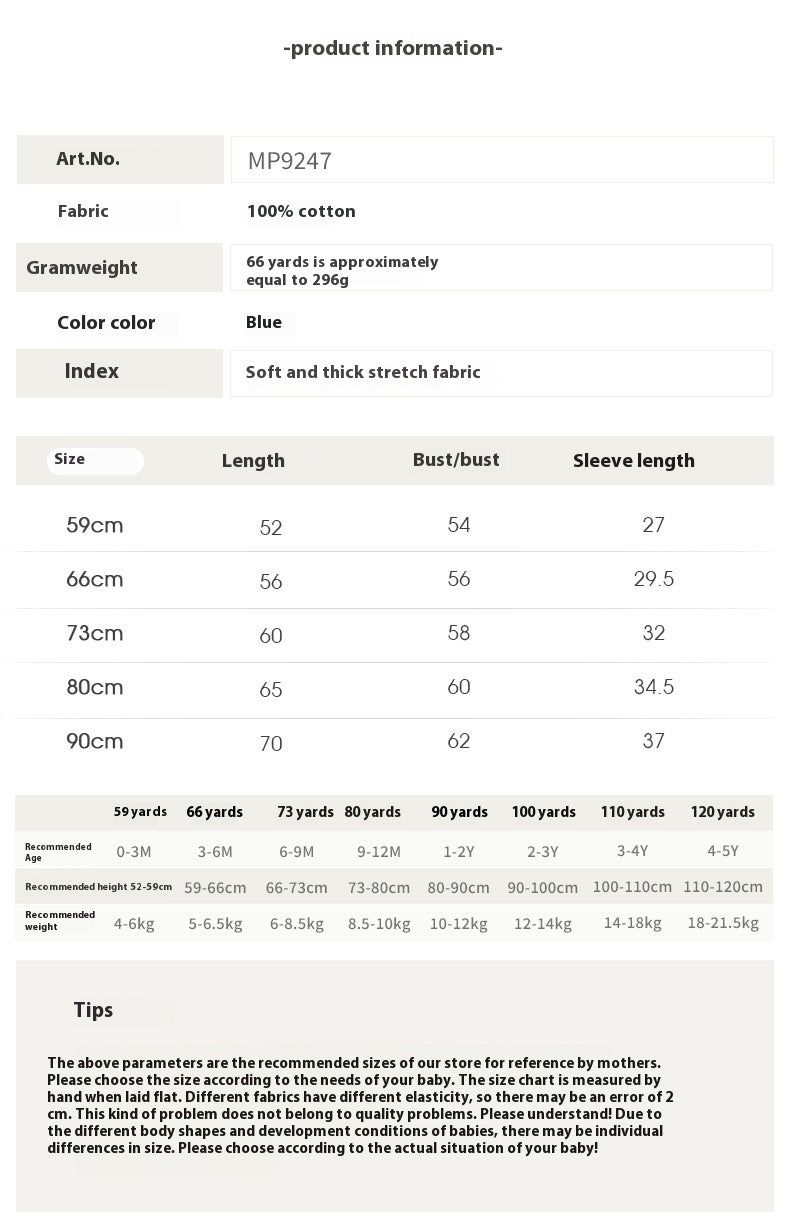Click the Gramweight label cell
This screenshot has width=790, height=1223.
pyautogui.click(x=119, y=268)
